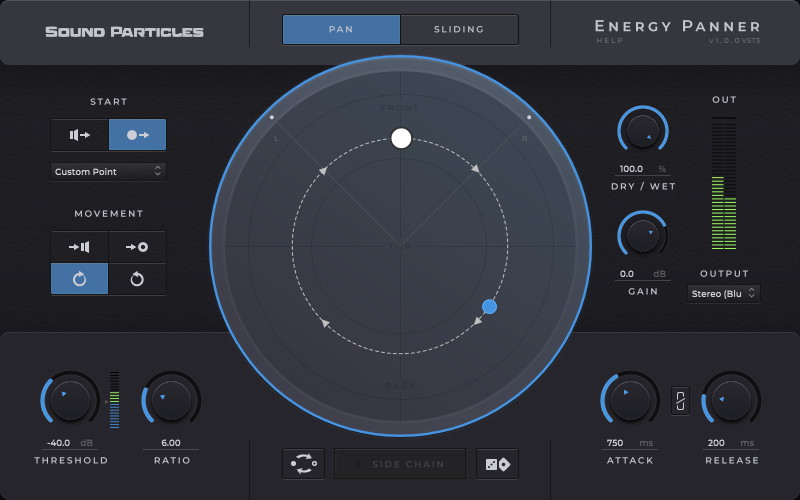The height and width of the screenshot is (500, 800).
Task: Click the 0.0 dB gain value field
Action: [x=643, y=274]
